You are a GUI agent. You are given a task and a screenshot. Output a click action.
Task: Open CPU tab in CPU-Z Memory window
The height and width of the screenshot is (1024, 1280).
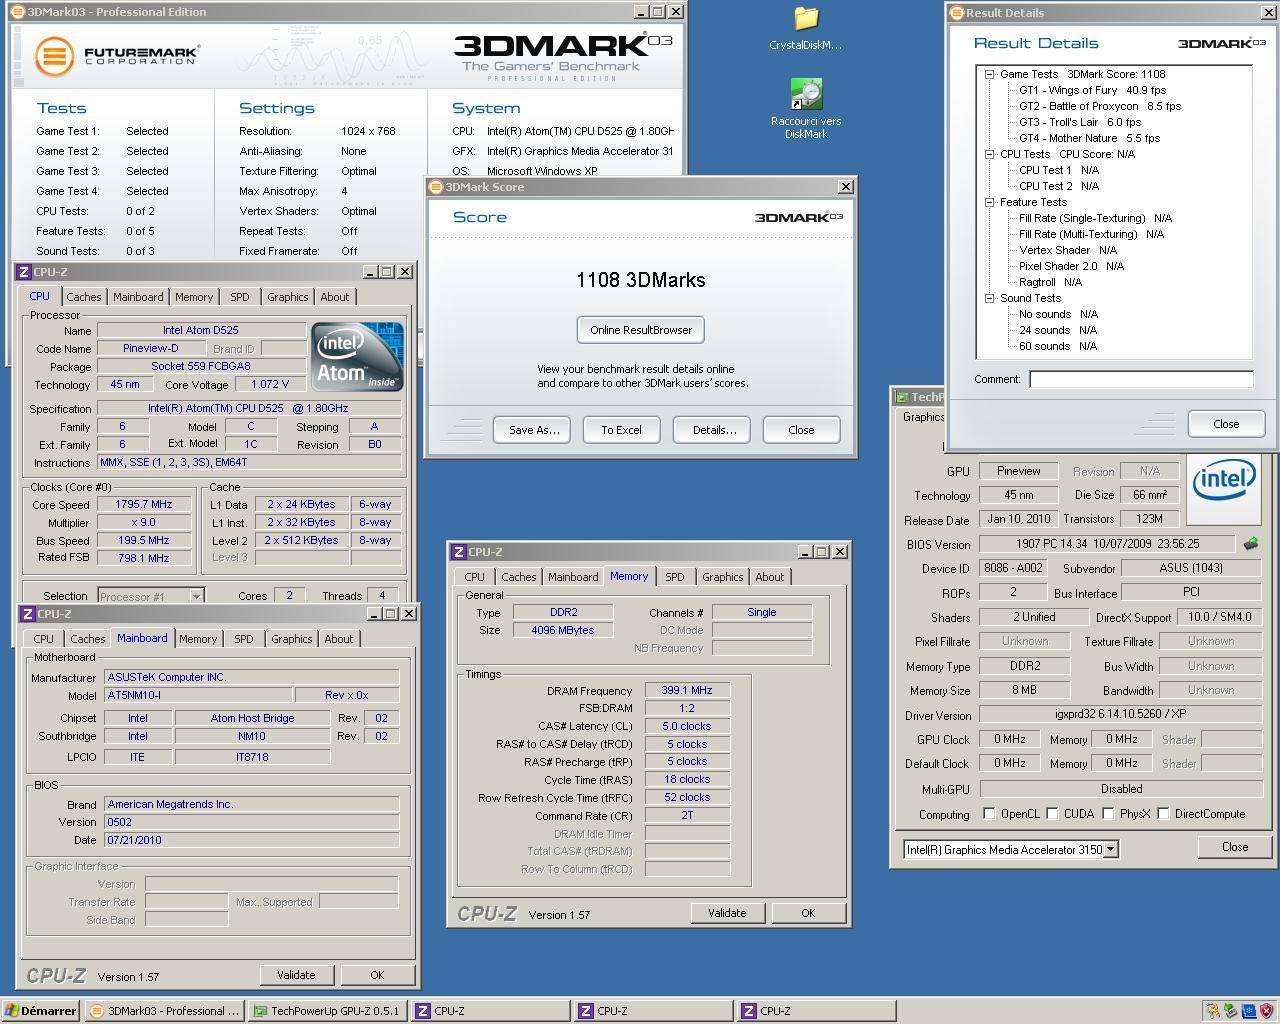[474, 577]
